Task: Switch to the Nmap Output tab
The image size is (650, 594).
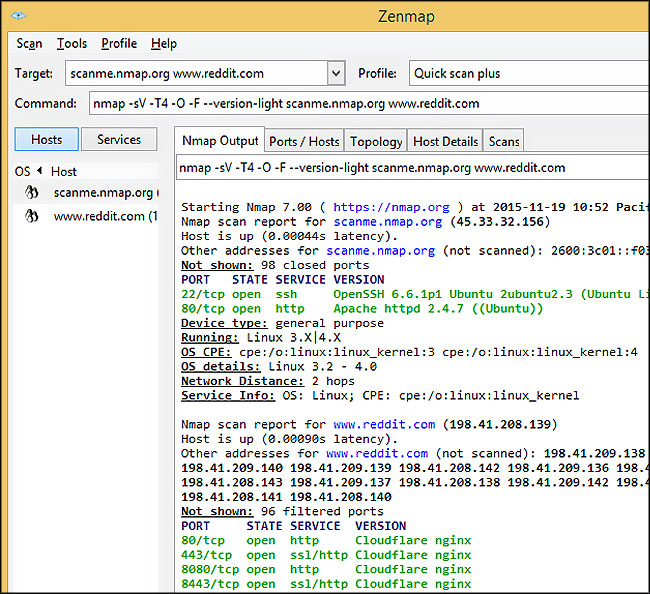Action: pyautogui.click(x=220, y=141)
